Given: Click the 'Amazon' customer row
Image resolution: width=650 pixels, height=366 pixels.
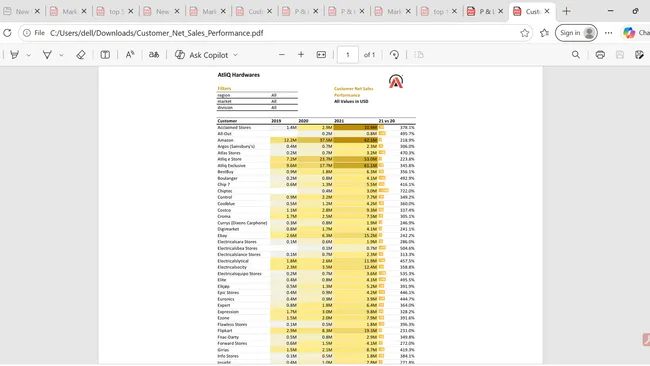Looking at the screenshot, I should (316, 140).
